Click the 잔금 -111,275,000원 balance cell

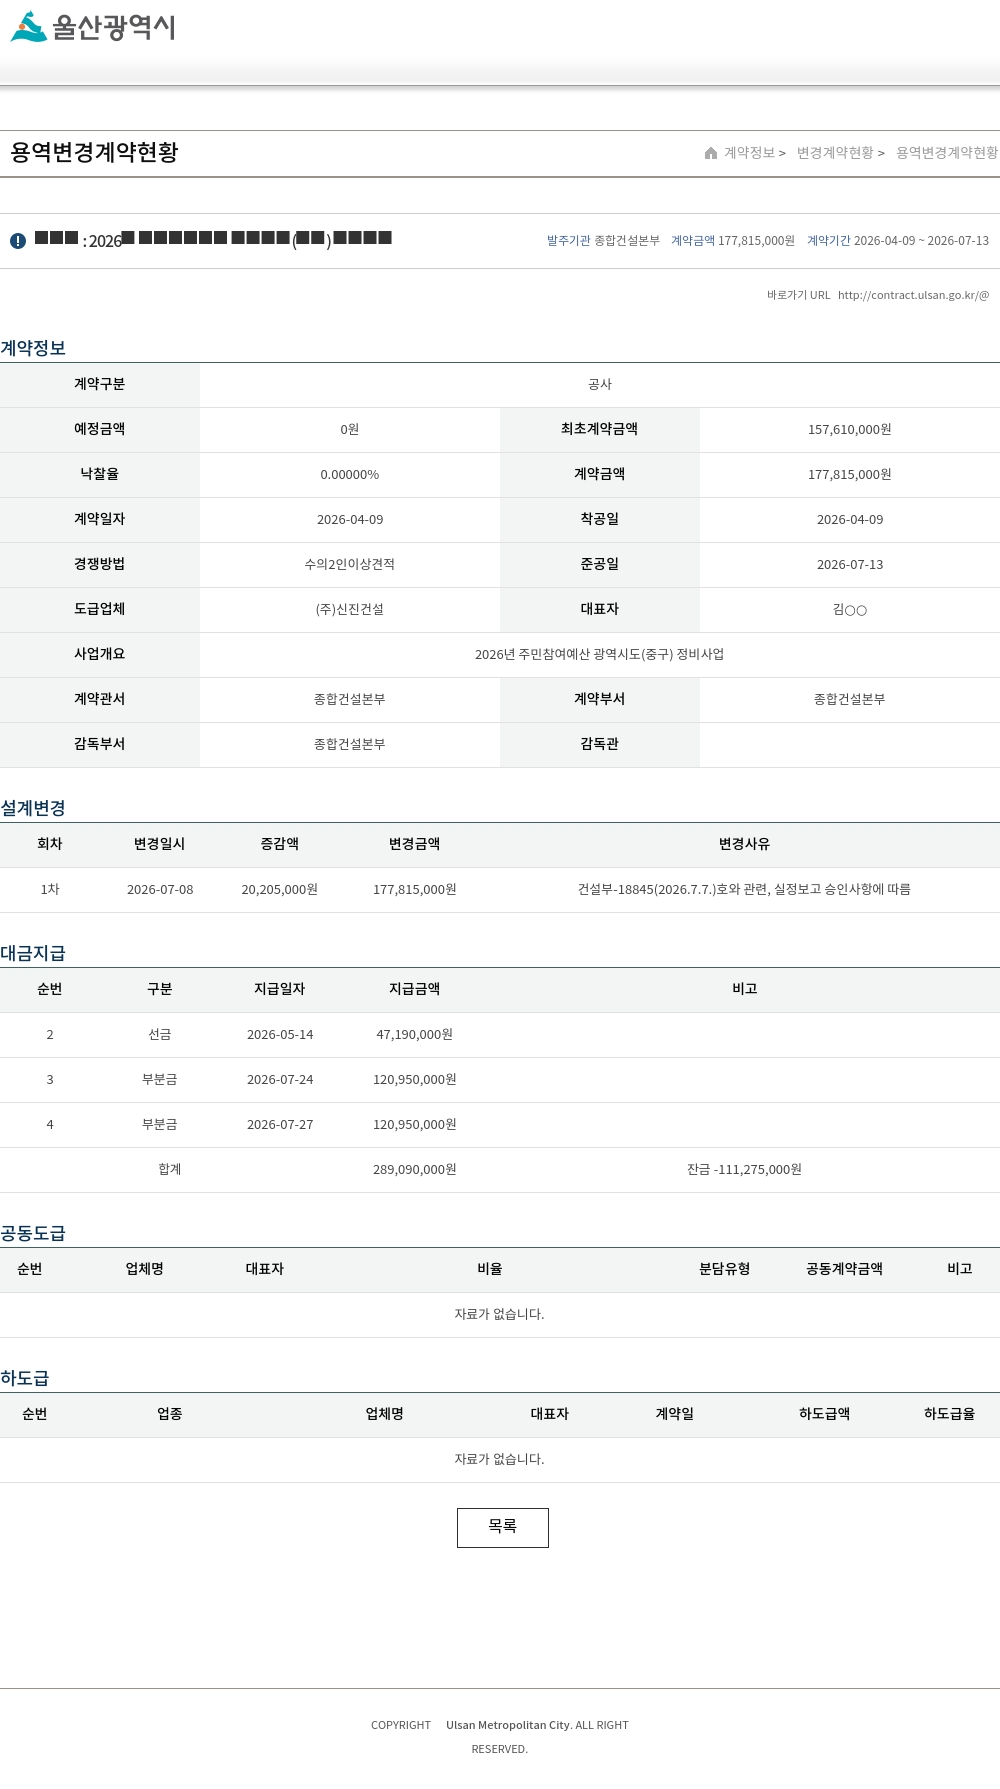click(x=744, y=1170)
